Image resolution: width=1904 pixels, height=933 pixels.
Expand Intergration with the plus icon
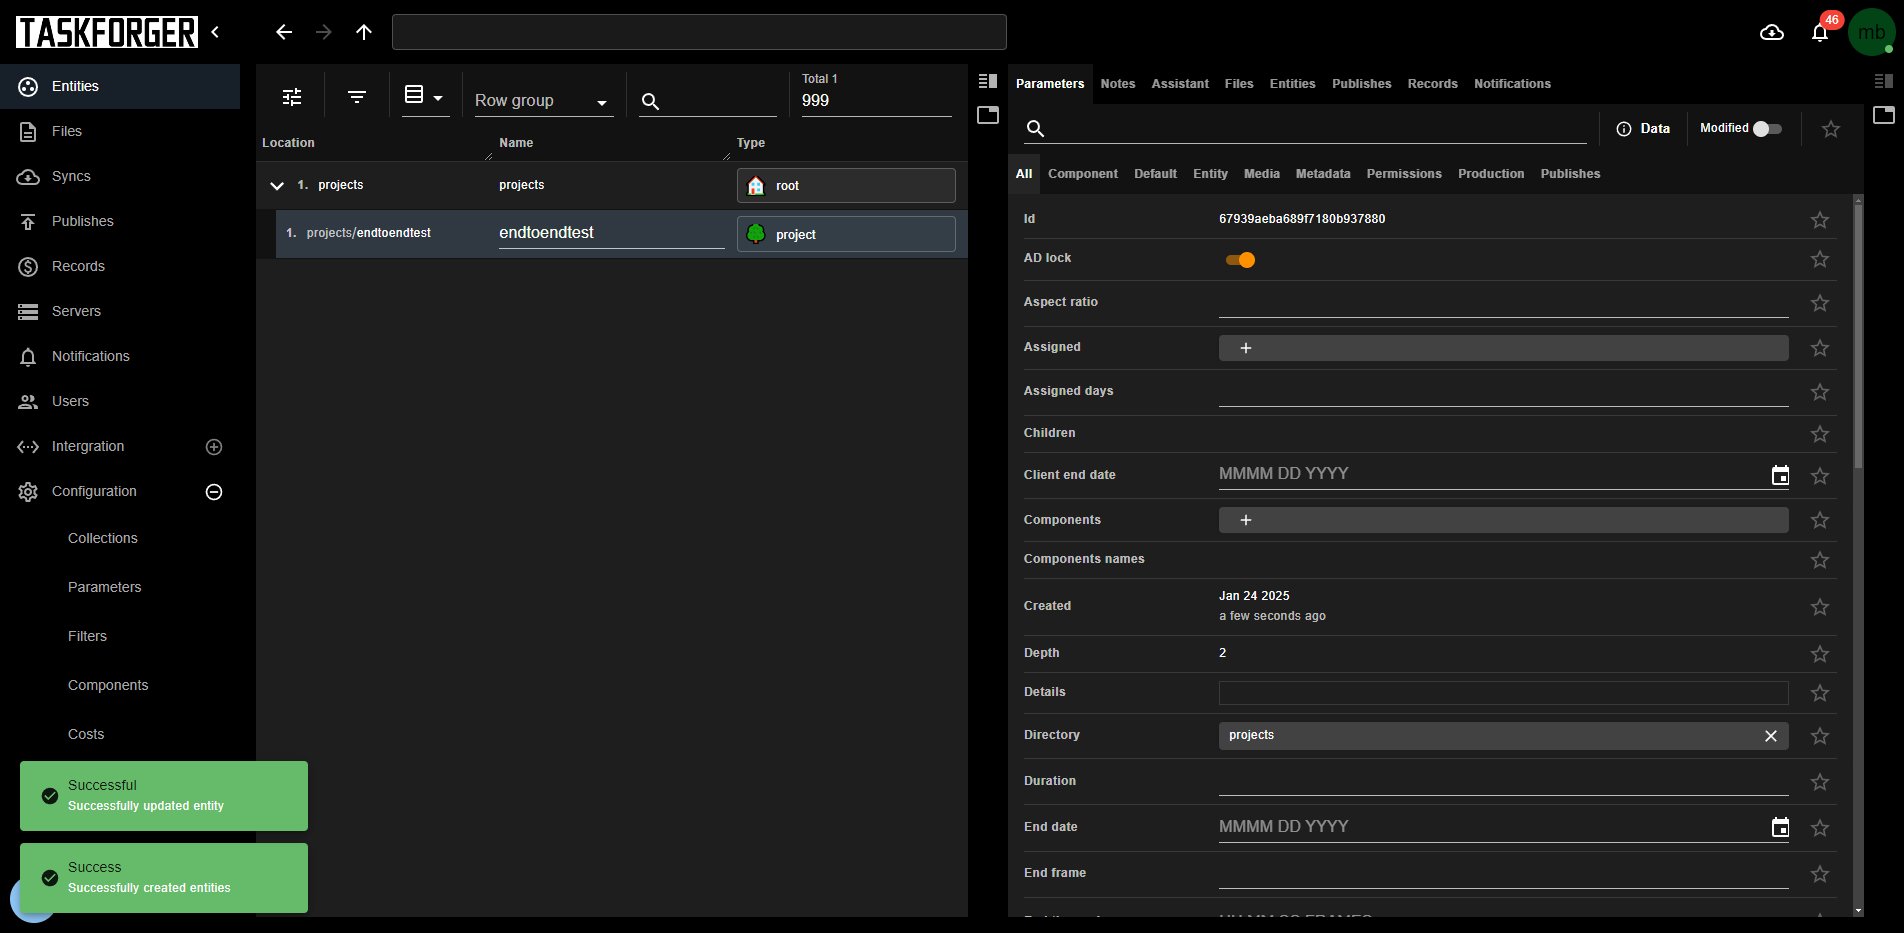click(x=214, y=447)
